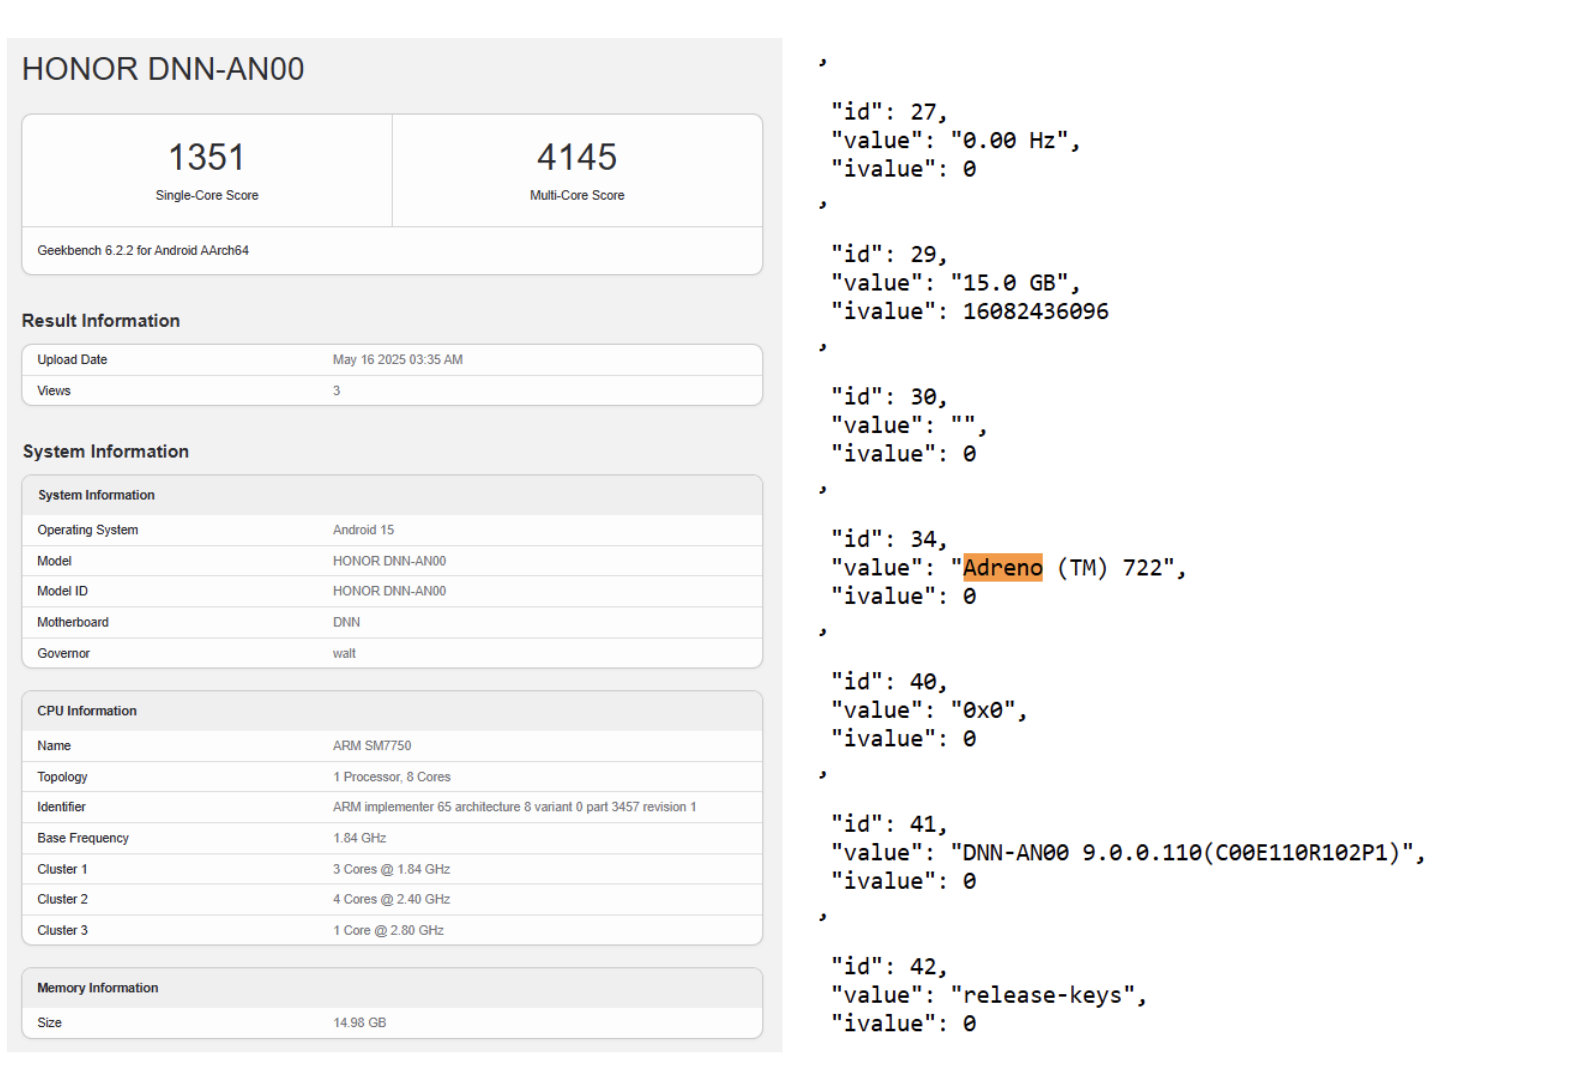Click the ARM implementer identifier value
The width and height of the screenshot is (1576, 1072).
(514, 807)
